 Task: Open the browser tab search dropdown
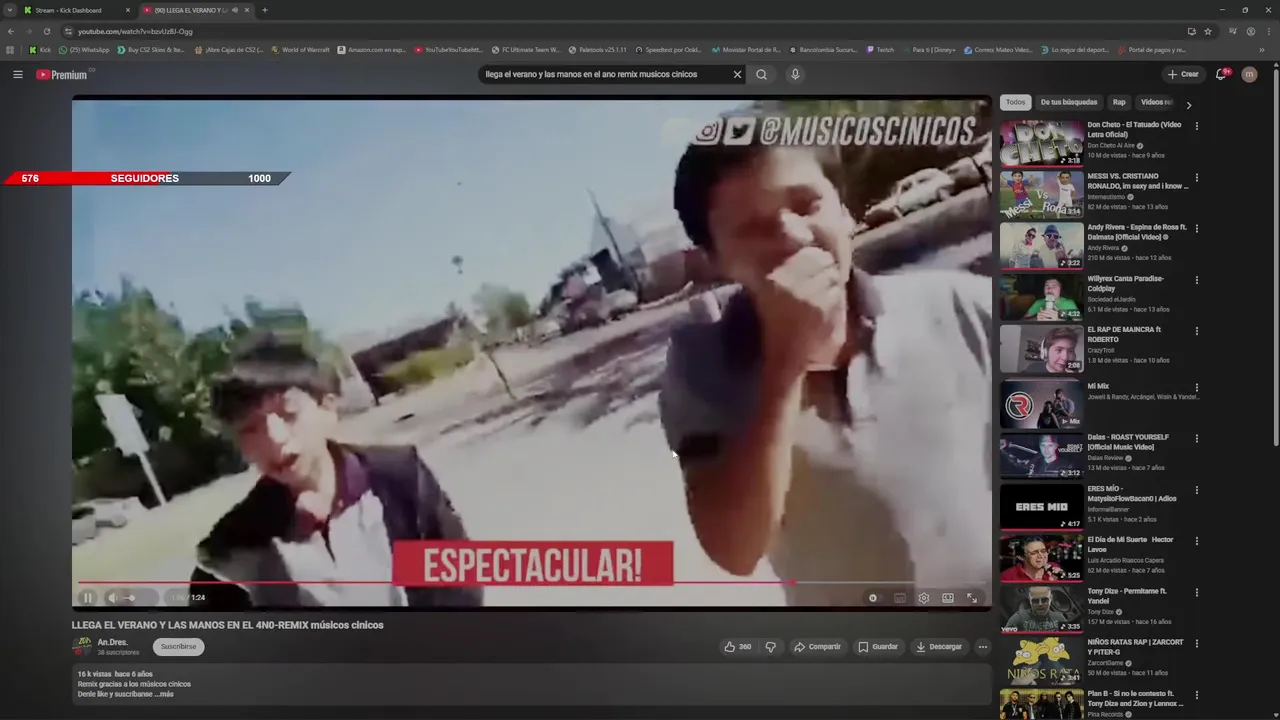coord(9,10)
